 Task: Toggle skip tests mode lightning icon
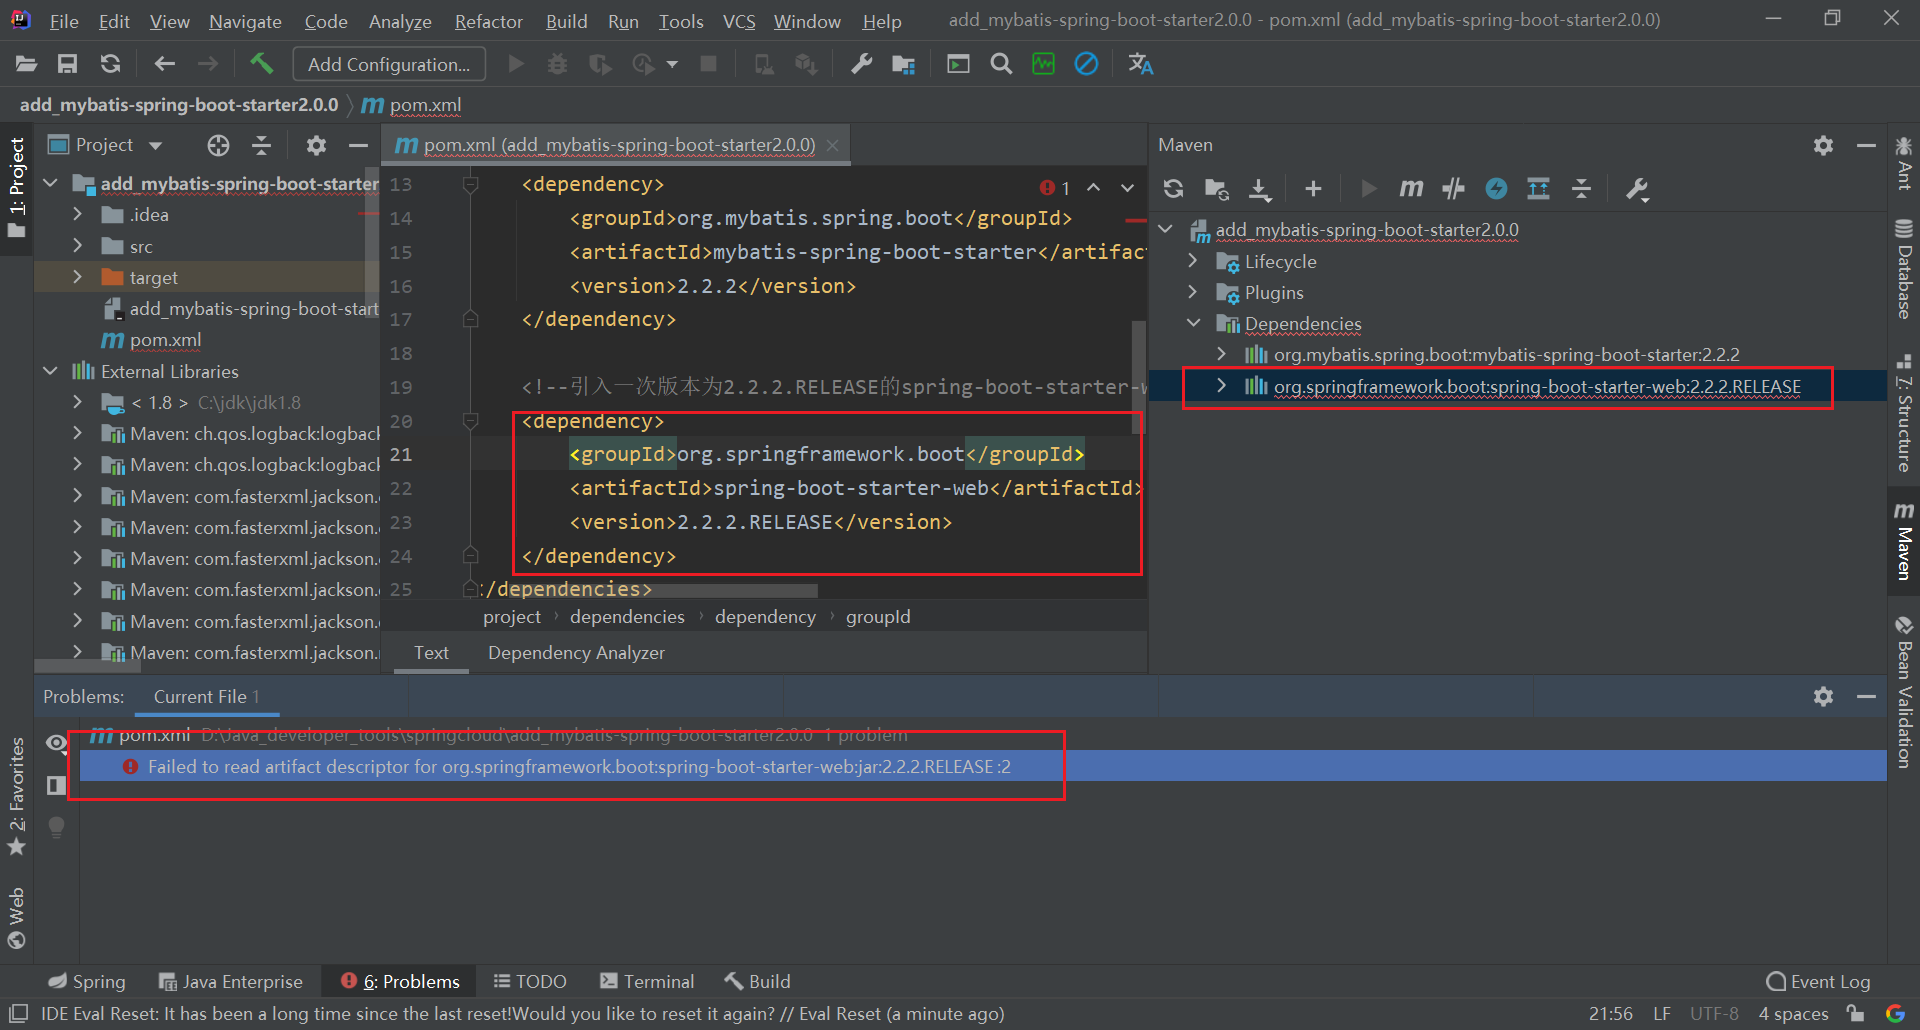click(1497, 189)
